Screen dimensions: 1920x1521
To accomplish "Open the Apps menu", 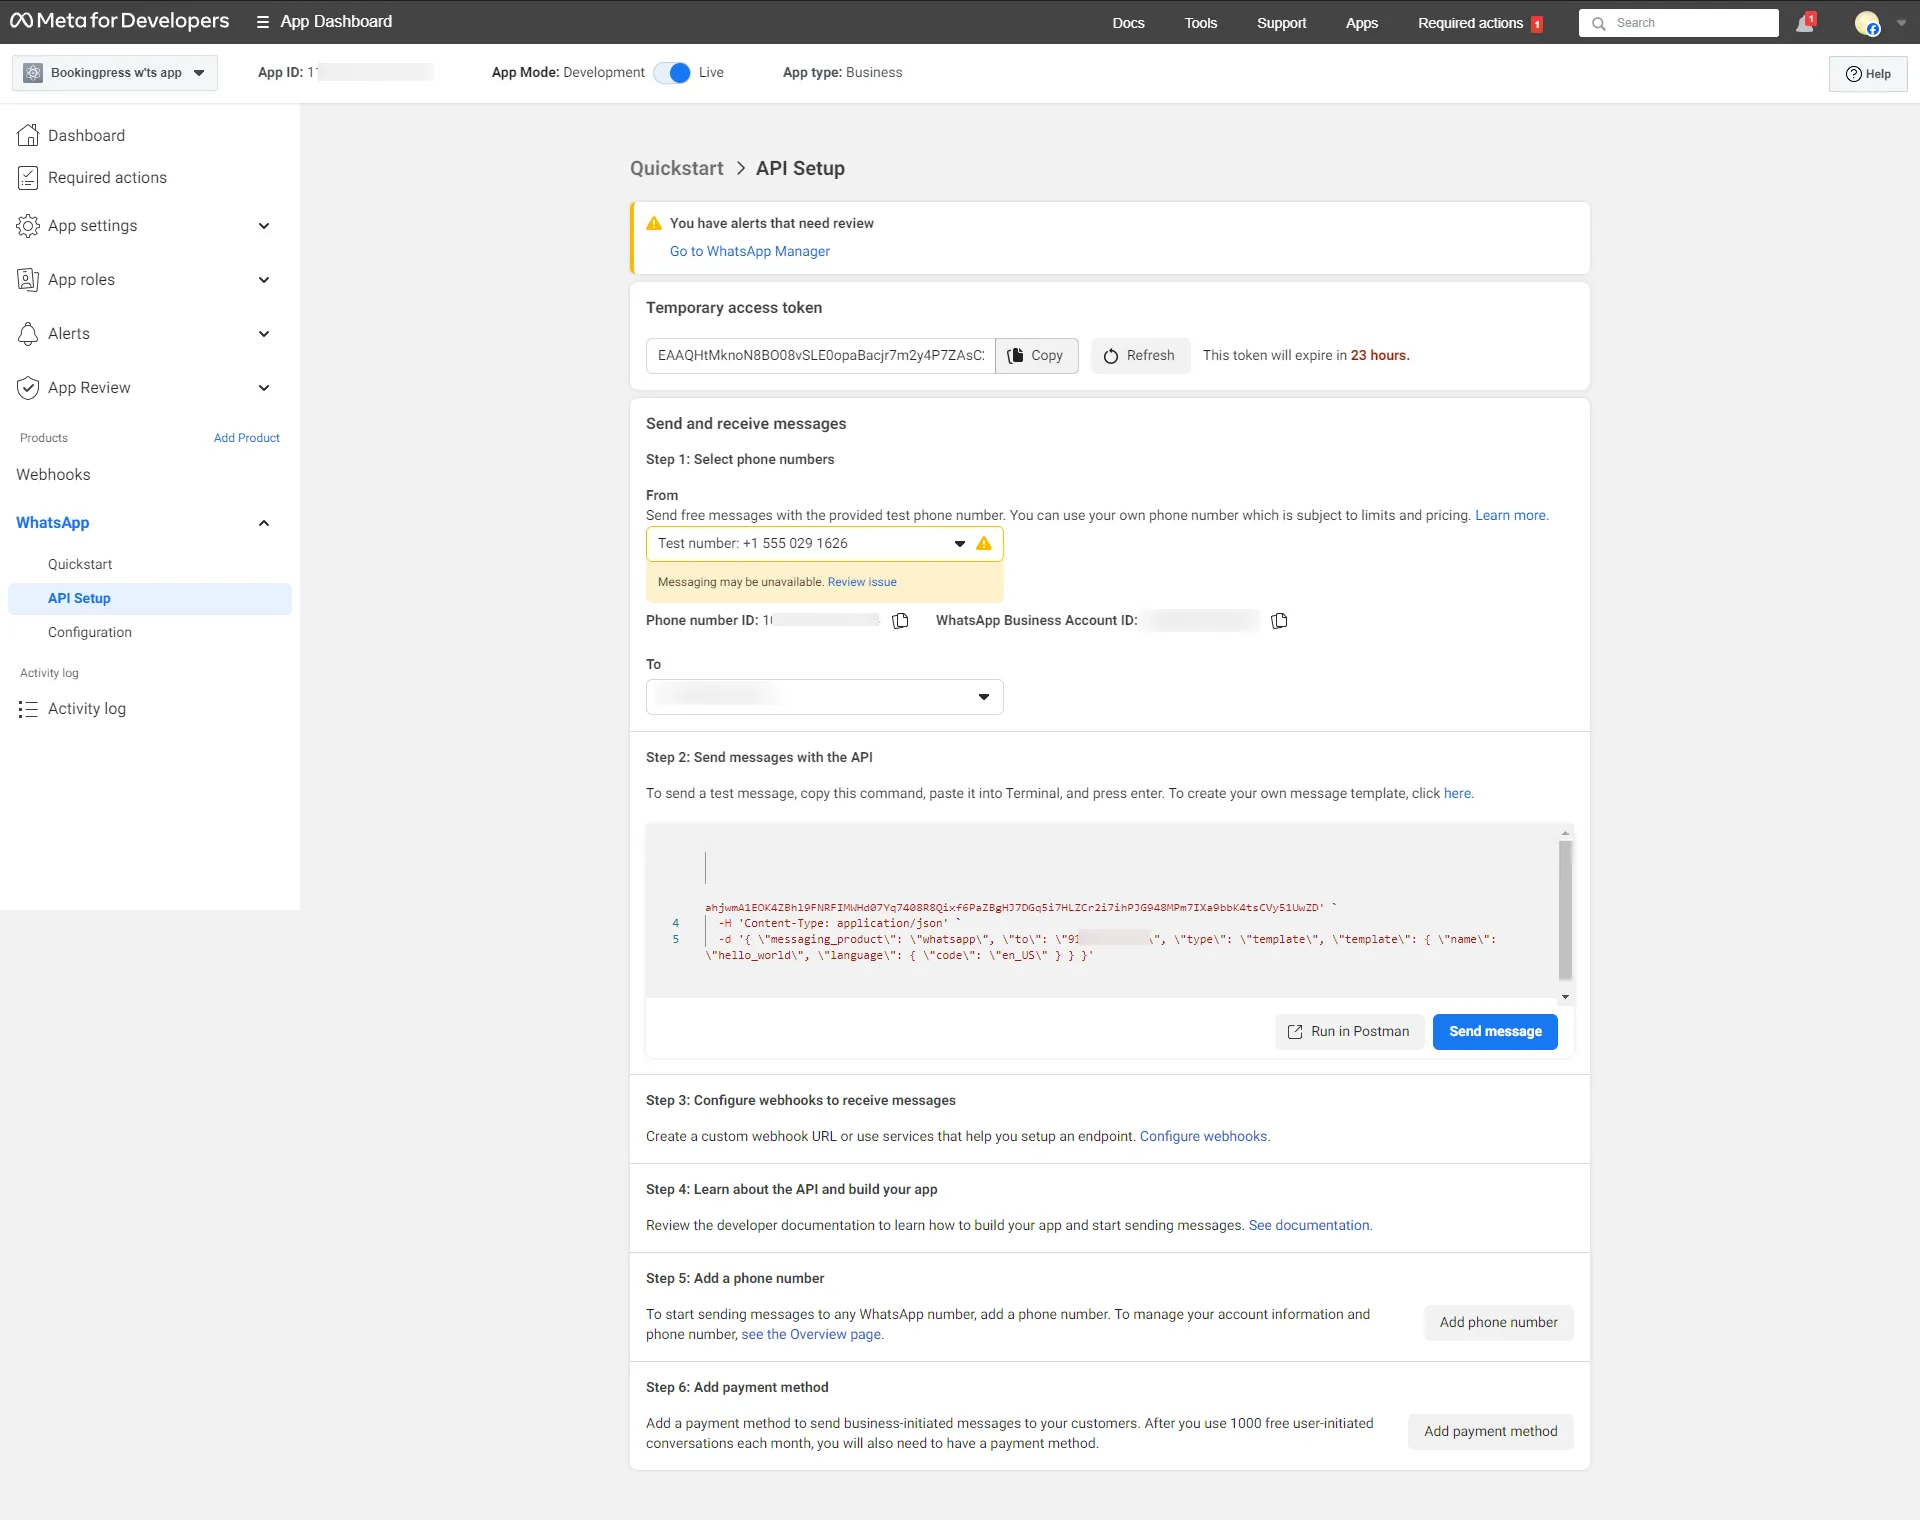I will tap(1361, 23).
